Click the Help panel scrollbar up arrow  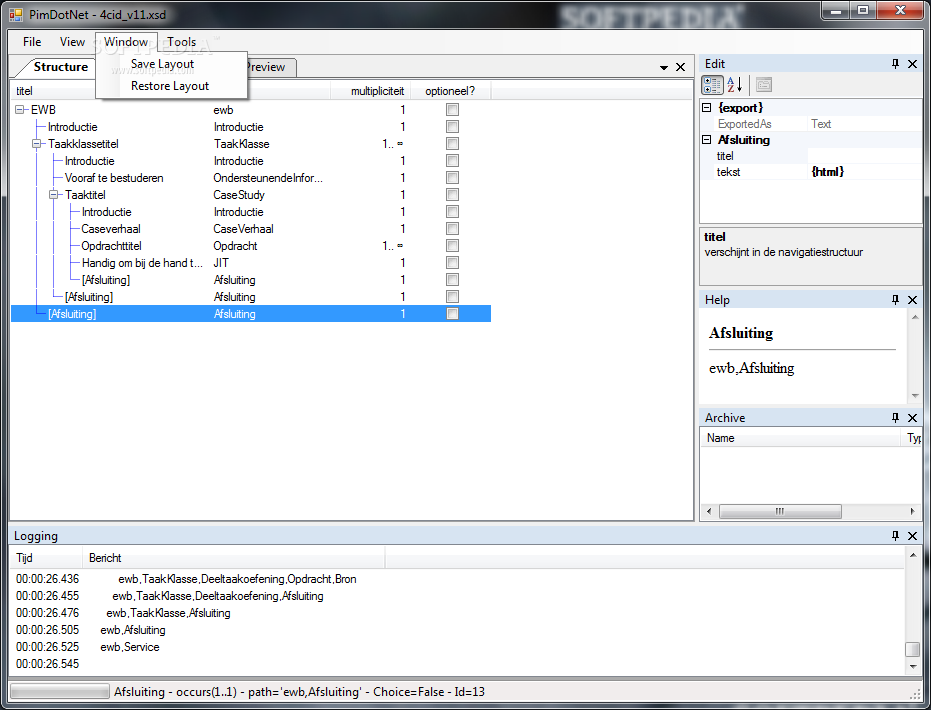pos(915,317)
